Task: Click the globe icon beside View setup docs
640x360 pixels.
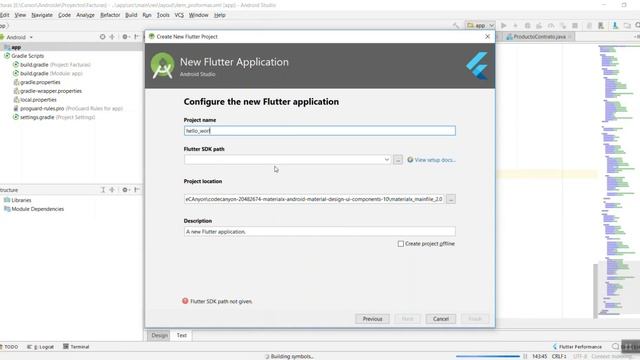Action: click(410, 160)
